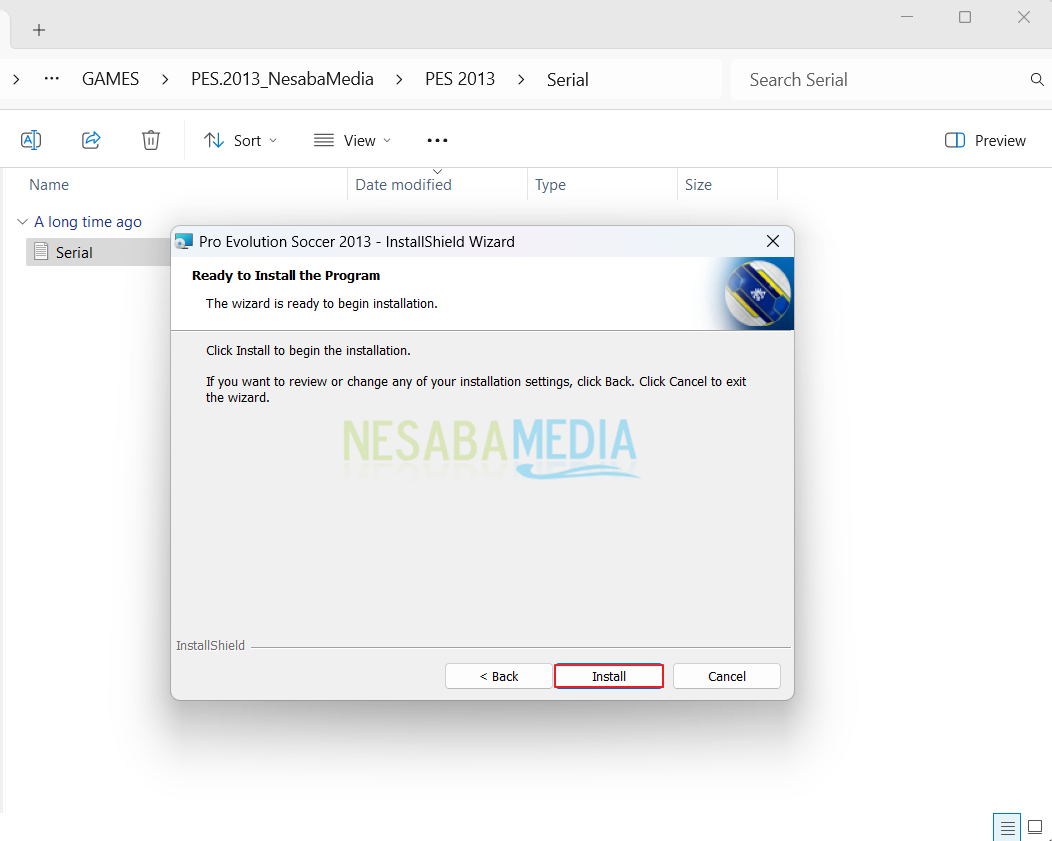The image size is (1052, 841).
Task: Click the GAMES breadcrumb
Action: tap(111, 79)
